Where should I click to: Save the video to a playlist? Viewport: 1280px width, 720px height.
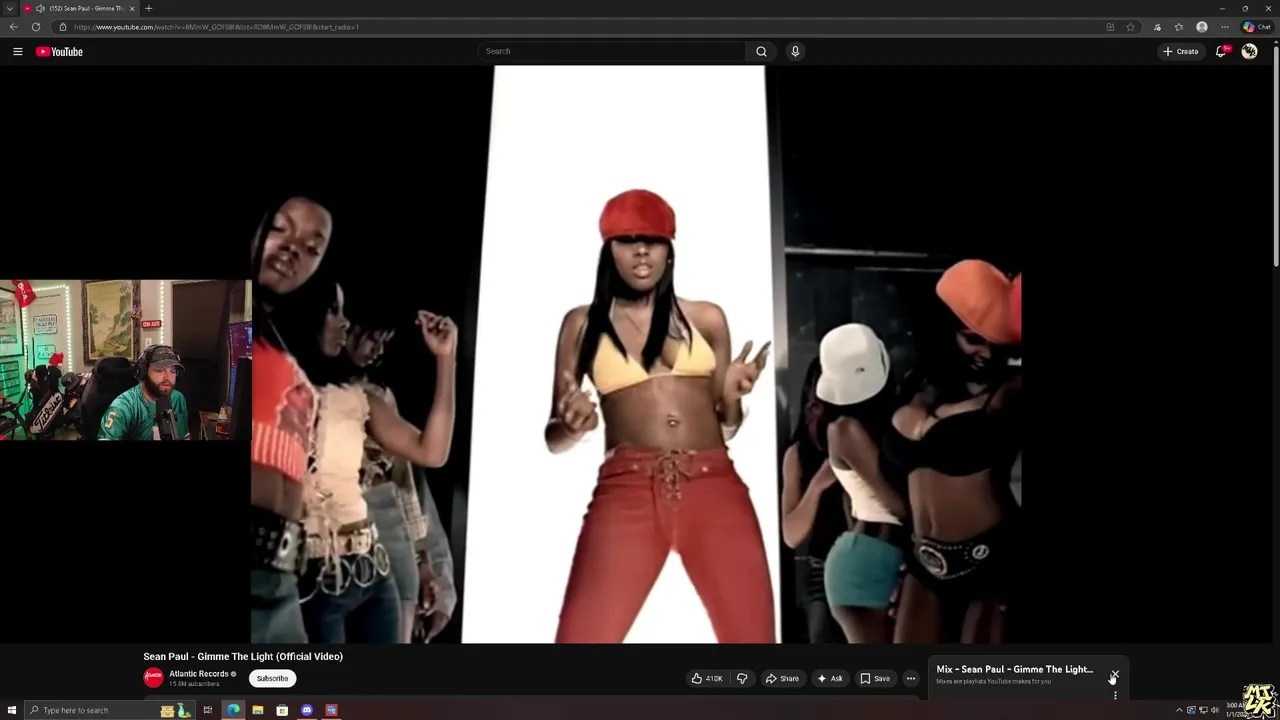pos(875,678)
